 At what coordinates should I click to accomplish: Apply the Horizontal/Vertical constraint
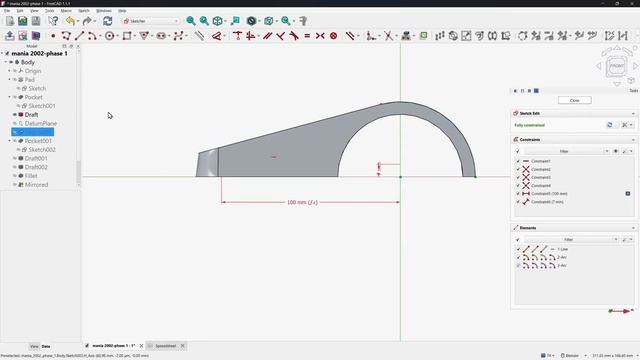[251, 36]
